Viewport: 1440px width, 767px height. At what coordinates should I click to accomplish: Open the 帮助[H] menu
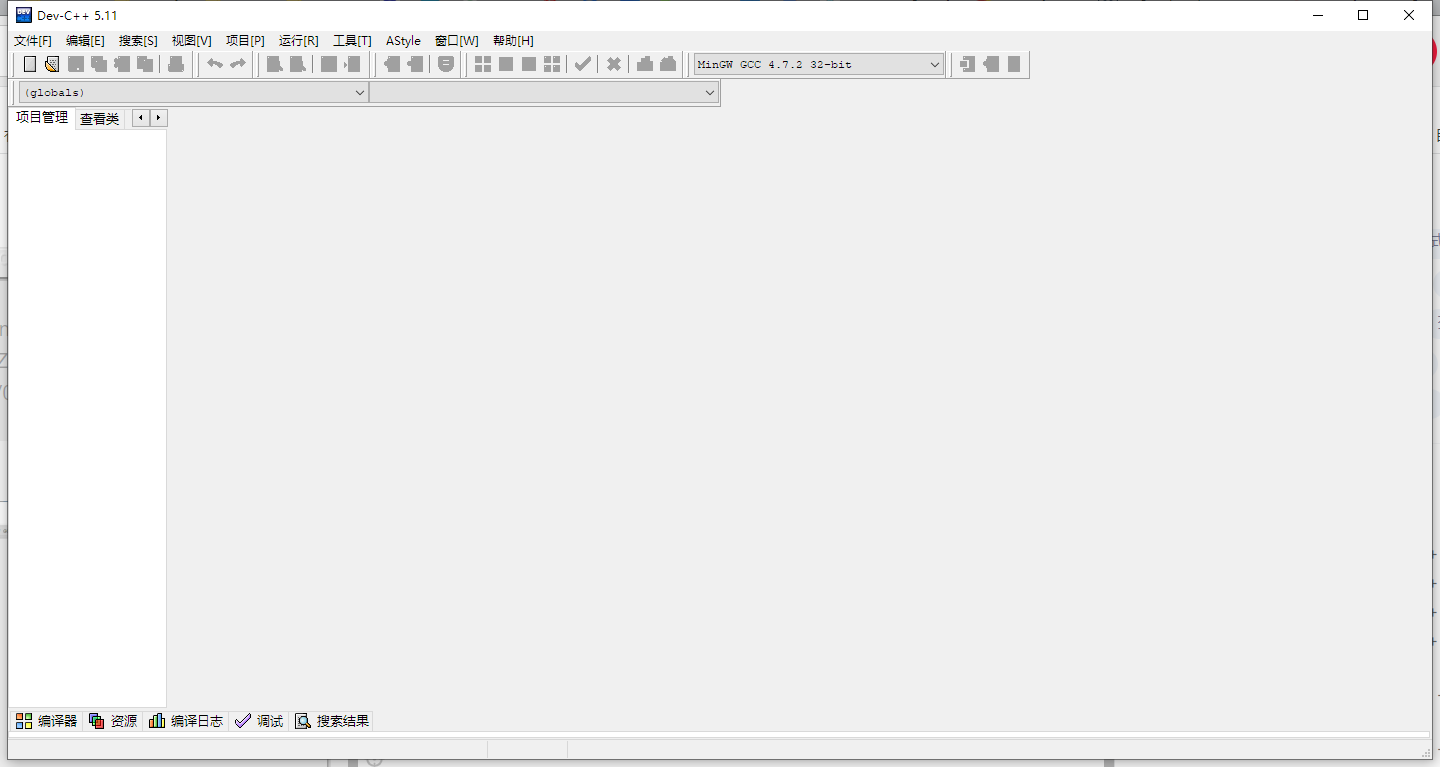click(513, 41)
